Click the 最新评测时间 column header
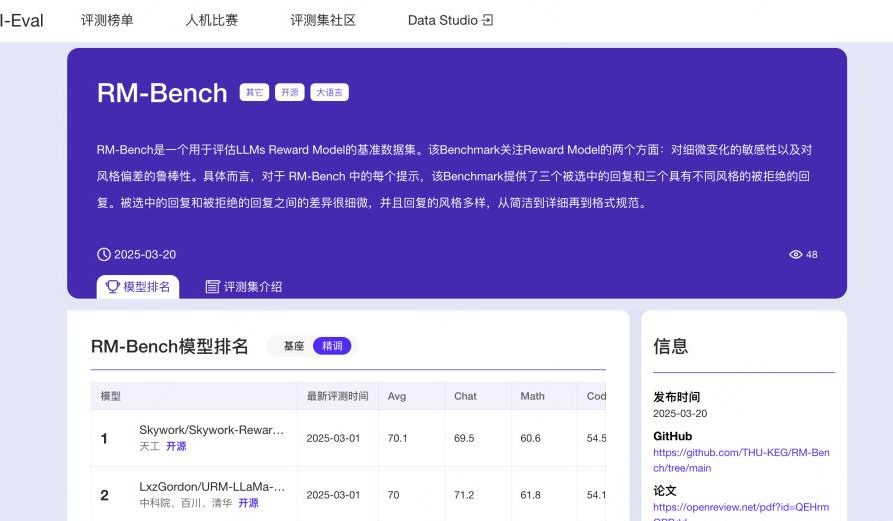This screenshot has width=893, height=521. tap(337, 396)
